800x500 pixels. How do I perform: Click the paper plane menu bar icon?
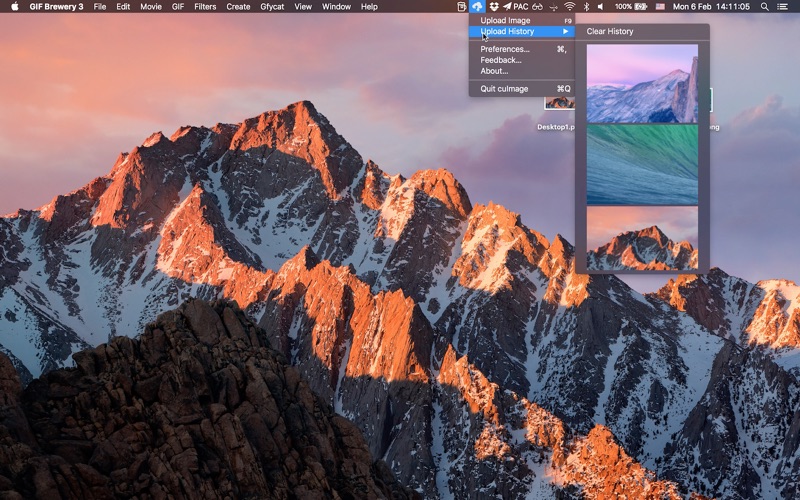[x=507, y=7]
